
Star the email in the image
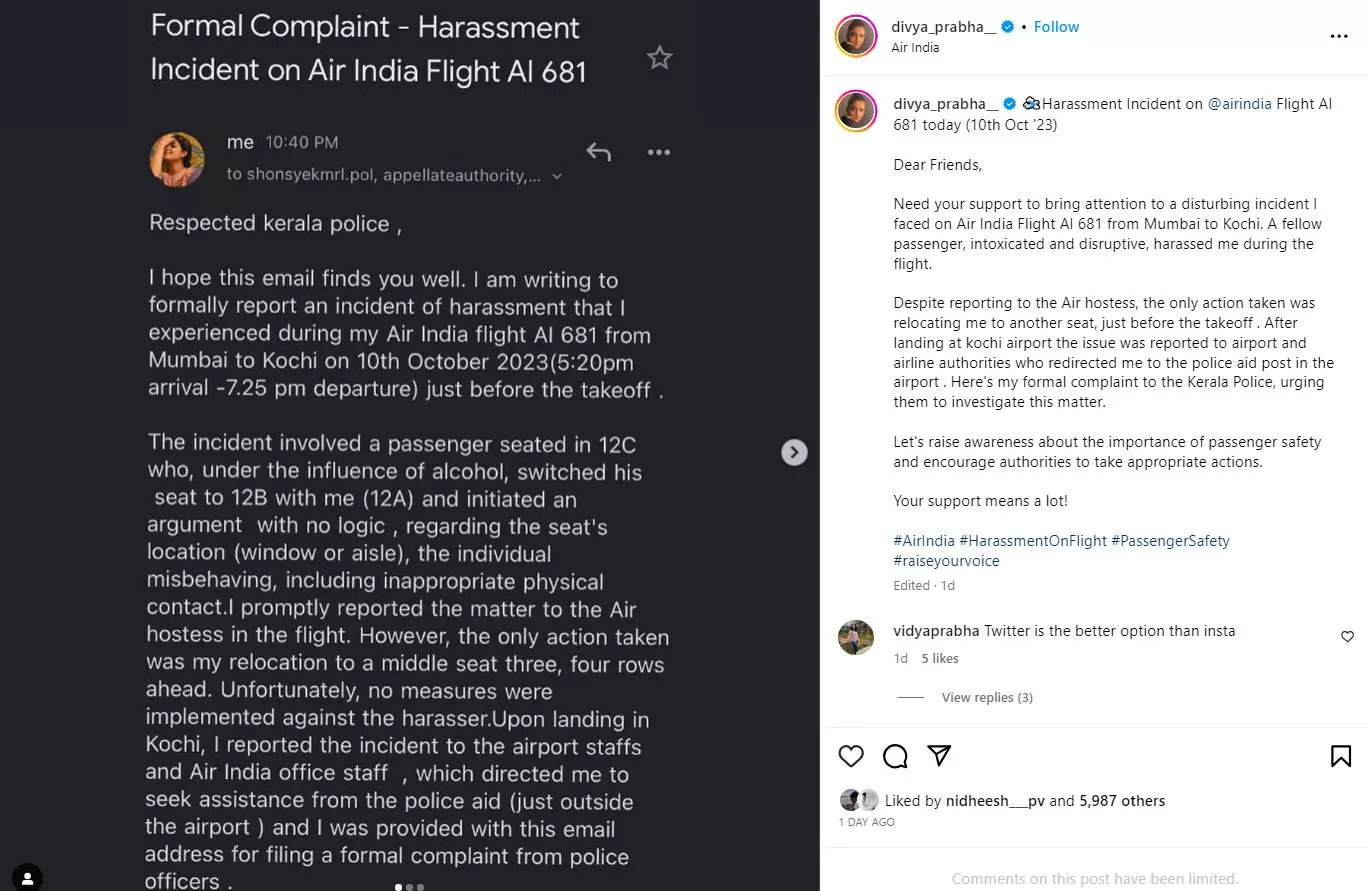659,58
